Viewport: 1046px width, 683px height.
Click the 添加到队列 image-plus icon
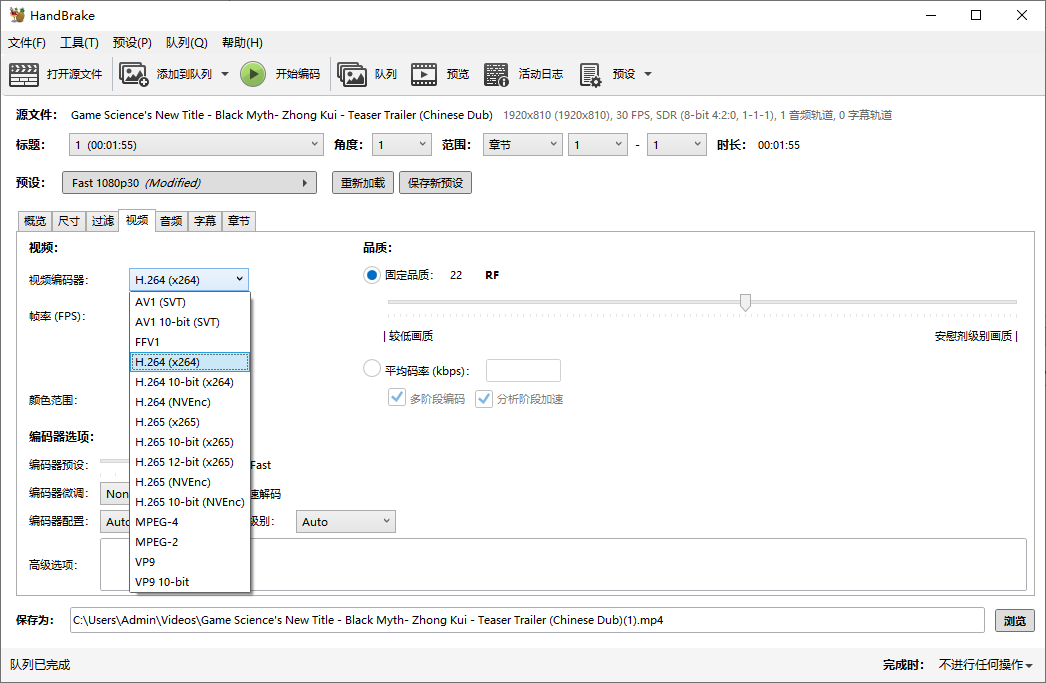point(133,74)
